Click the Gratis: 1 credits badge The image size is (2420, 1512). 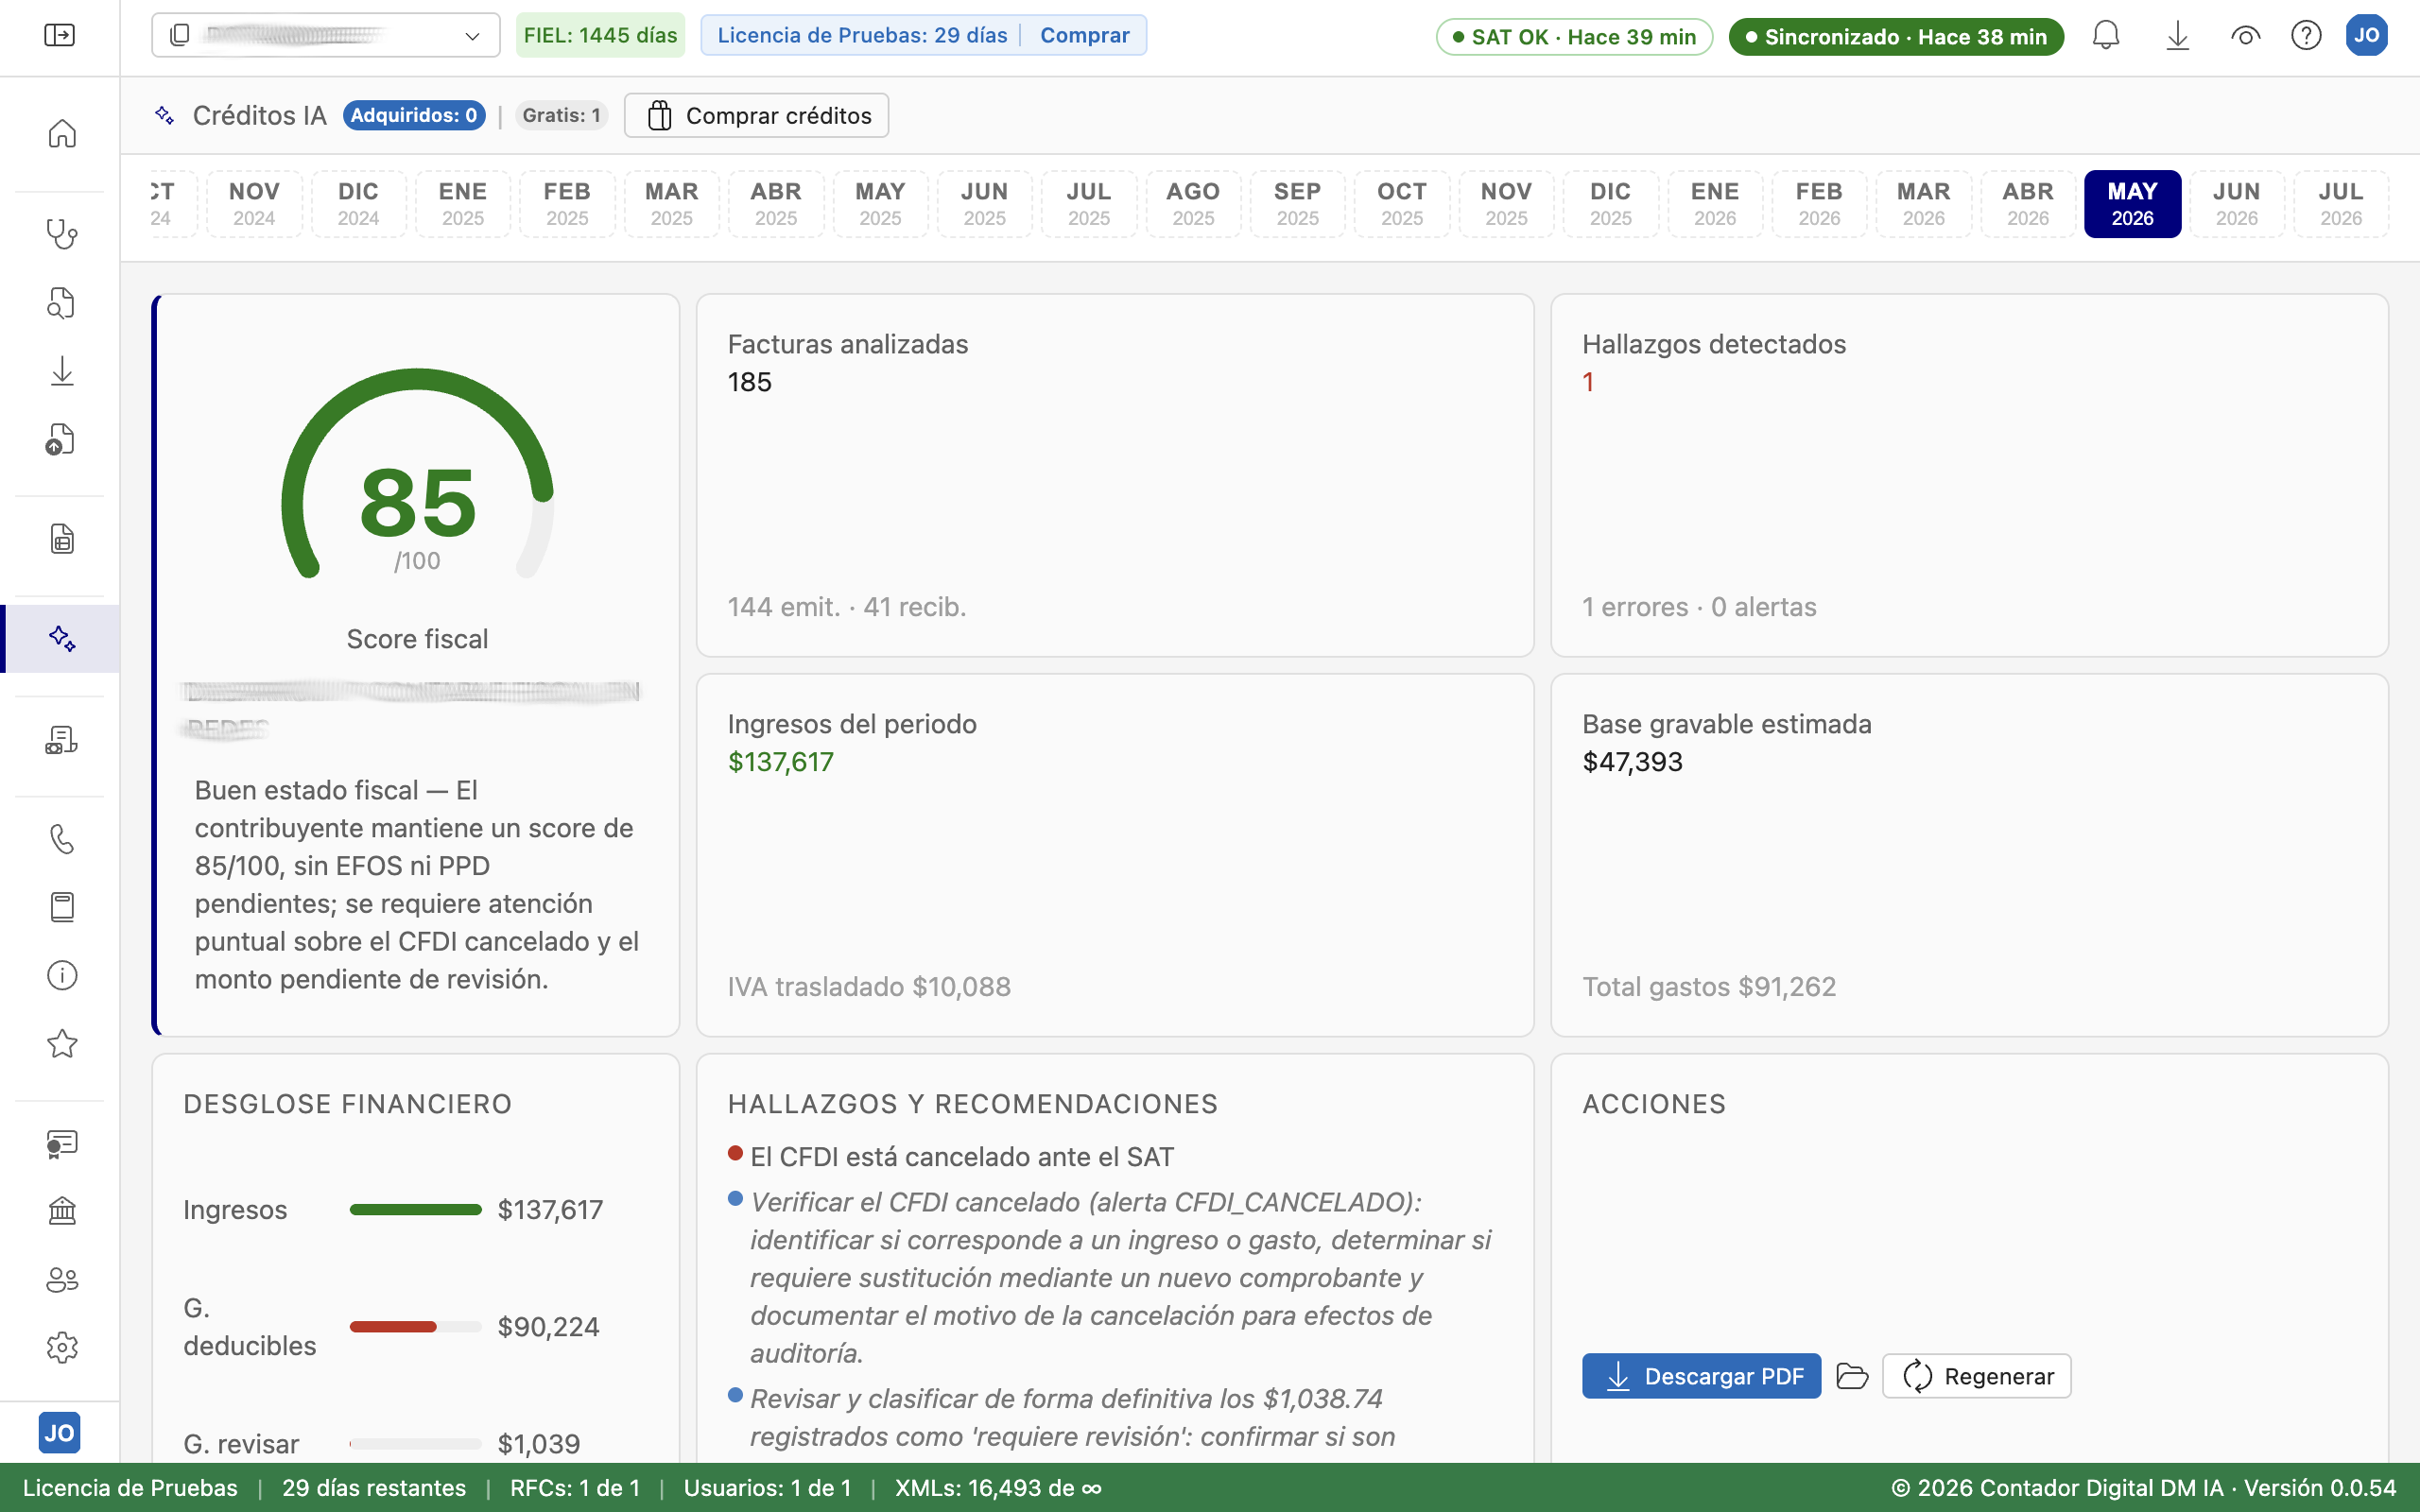click(562, 115)
